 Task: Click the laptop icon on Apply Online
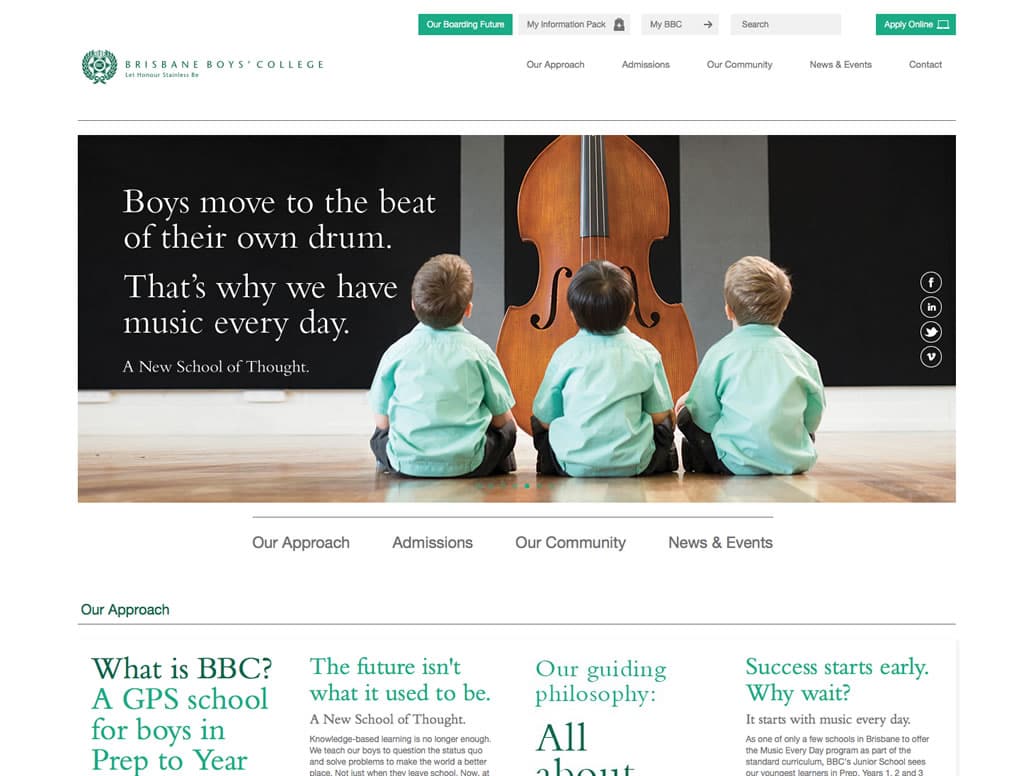click(942, 25)
